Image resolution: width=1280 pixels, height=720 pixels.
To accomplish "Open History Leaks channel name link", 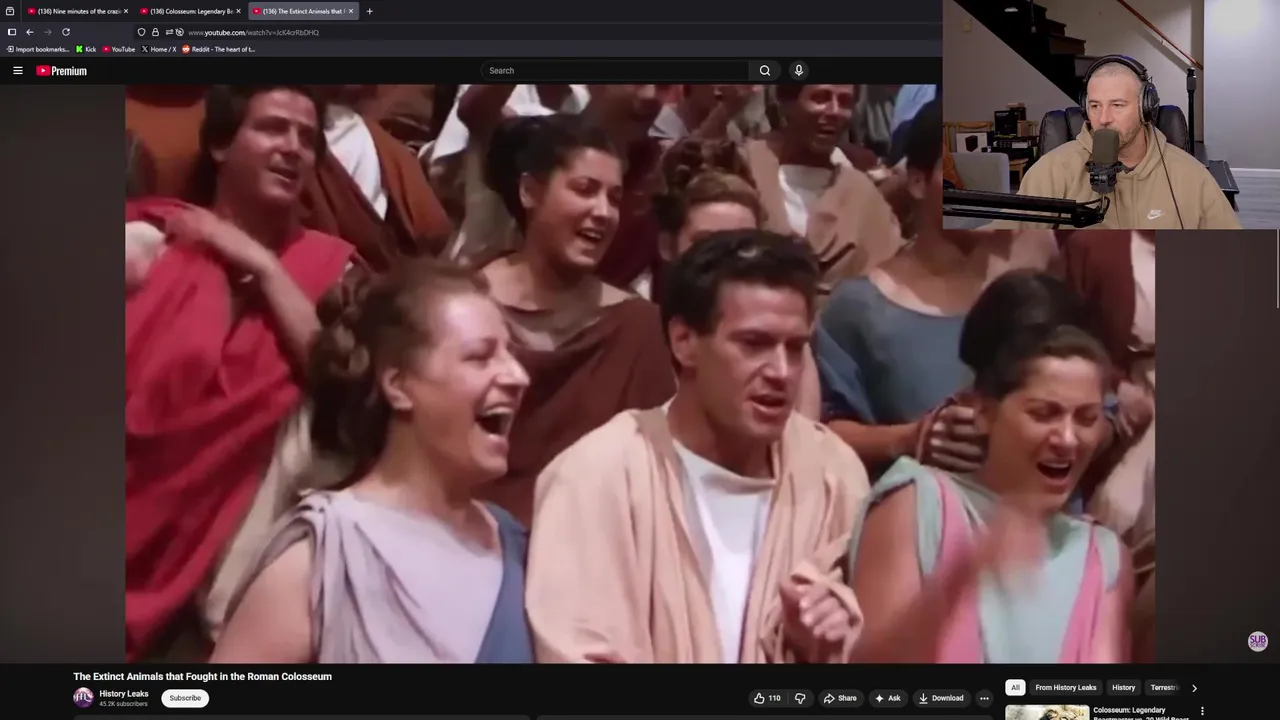I will tap(124, 694).
